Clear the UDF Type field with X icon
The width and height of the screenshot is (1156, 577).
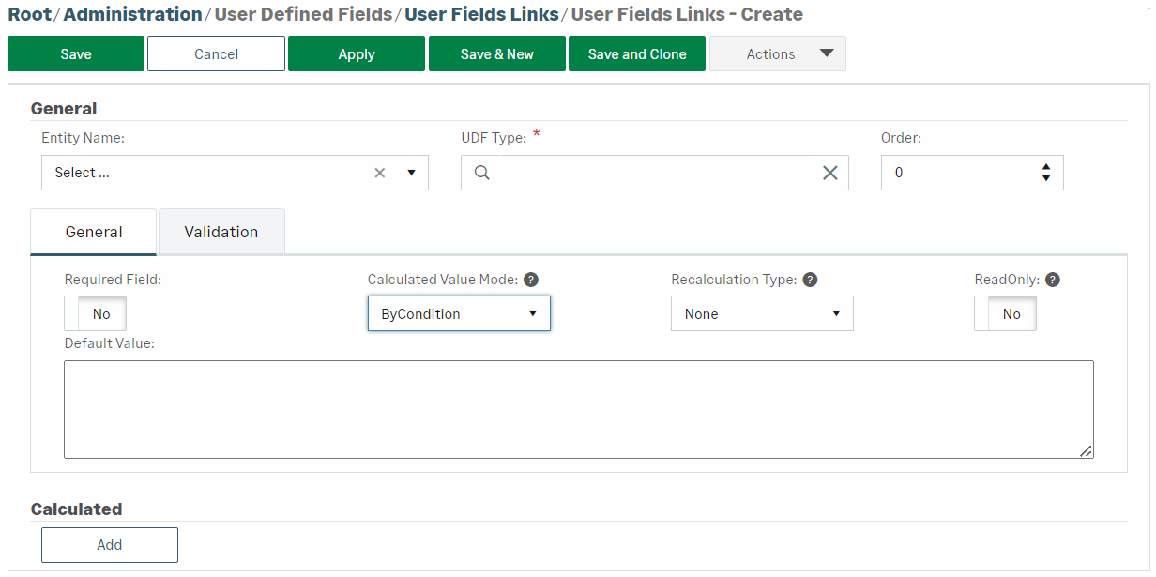pyautogui.click(x=829, y=173)
